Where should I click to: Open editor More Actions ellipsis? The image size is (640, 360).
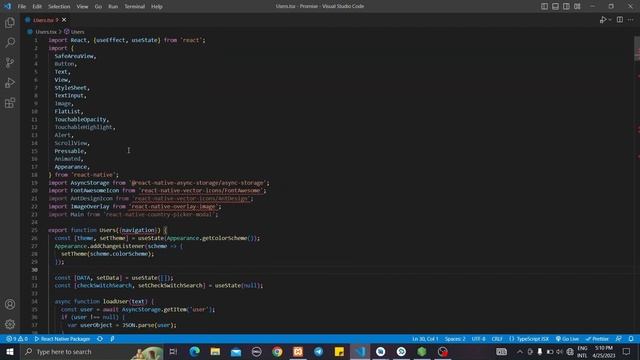[x=631, y=20]
